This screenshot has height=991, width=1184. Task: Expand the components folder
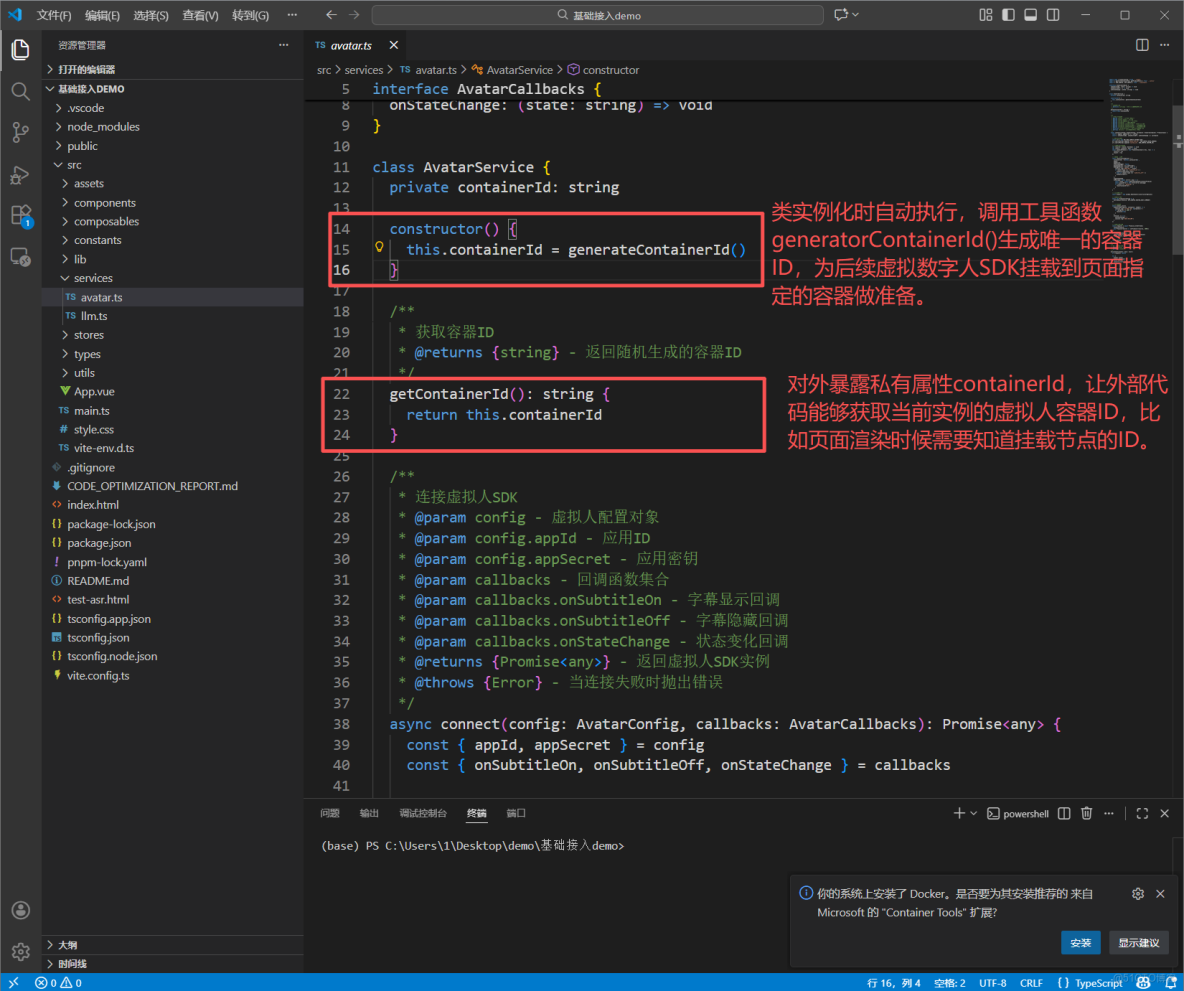coord(104,203)
